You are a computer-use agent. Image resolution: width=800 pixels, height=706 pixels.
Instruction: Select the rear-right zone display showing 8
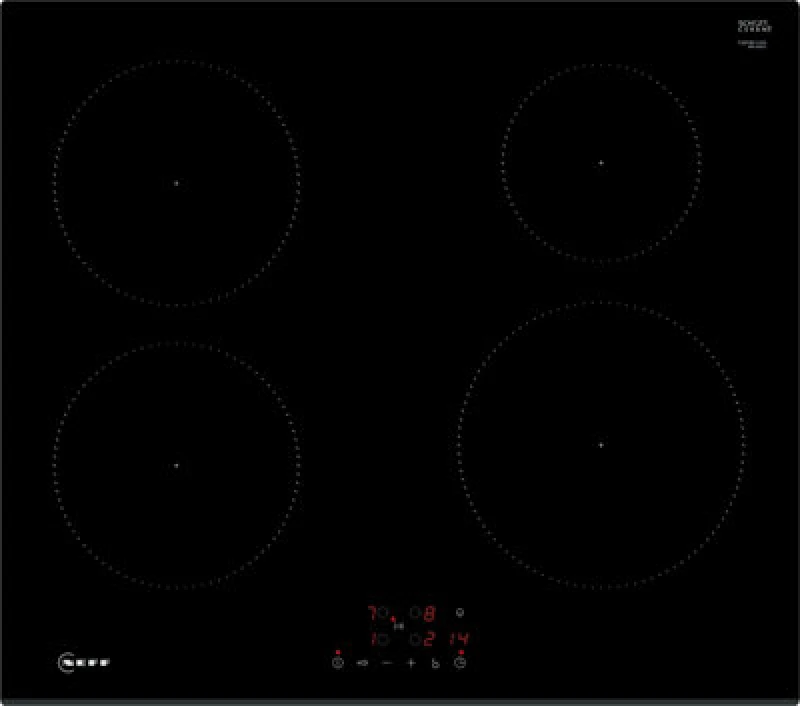[428, 611]
